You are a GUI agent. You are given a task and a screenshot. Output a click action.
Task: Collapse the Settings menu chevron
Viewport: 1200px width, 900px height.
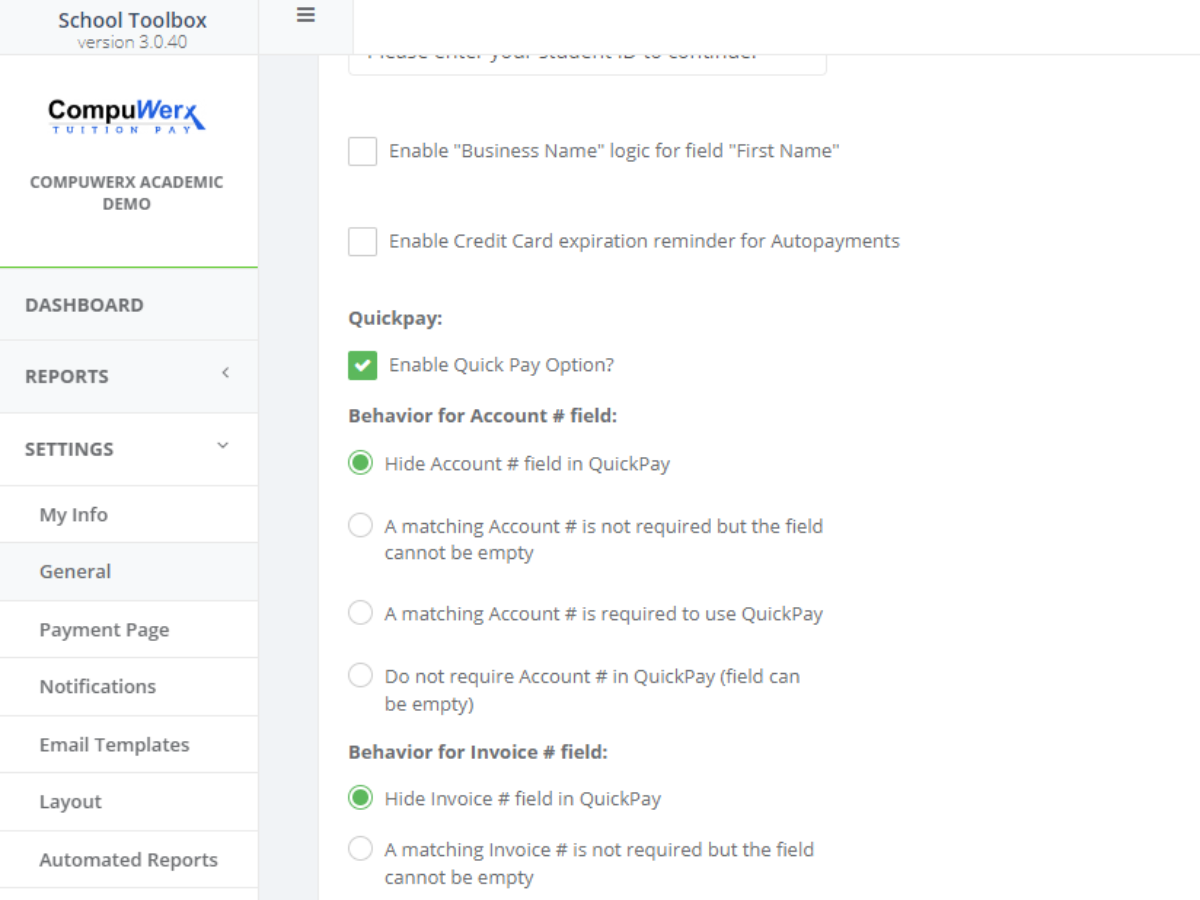[x=223, y=446]
